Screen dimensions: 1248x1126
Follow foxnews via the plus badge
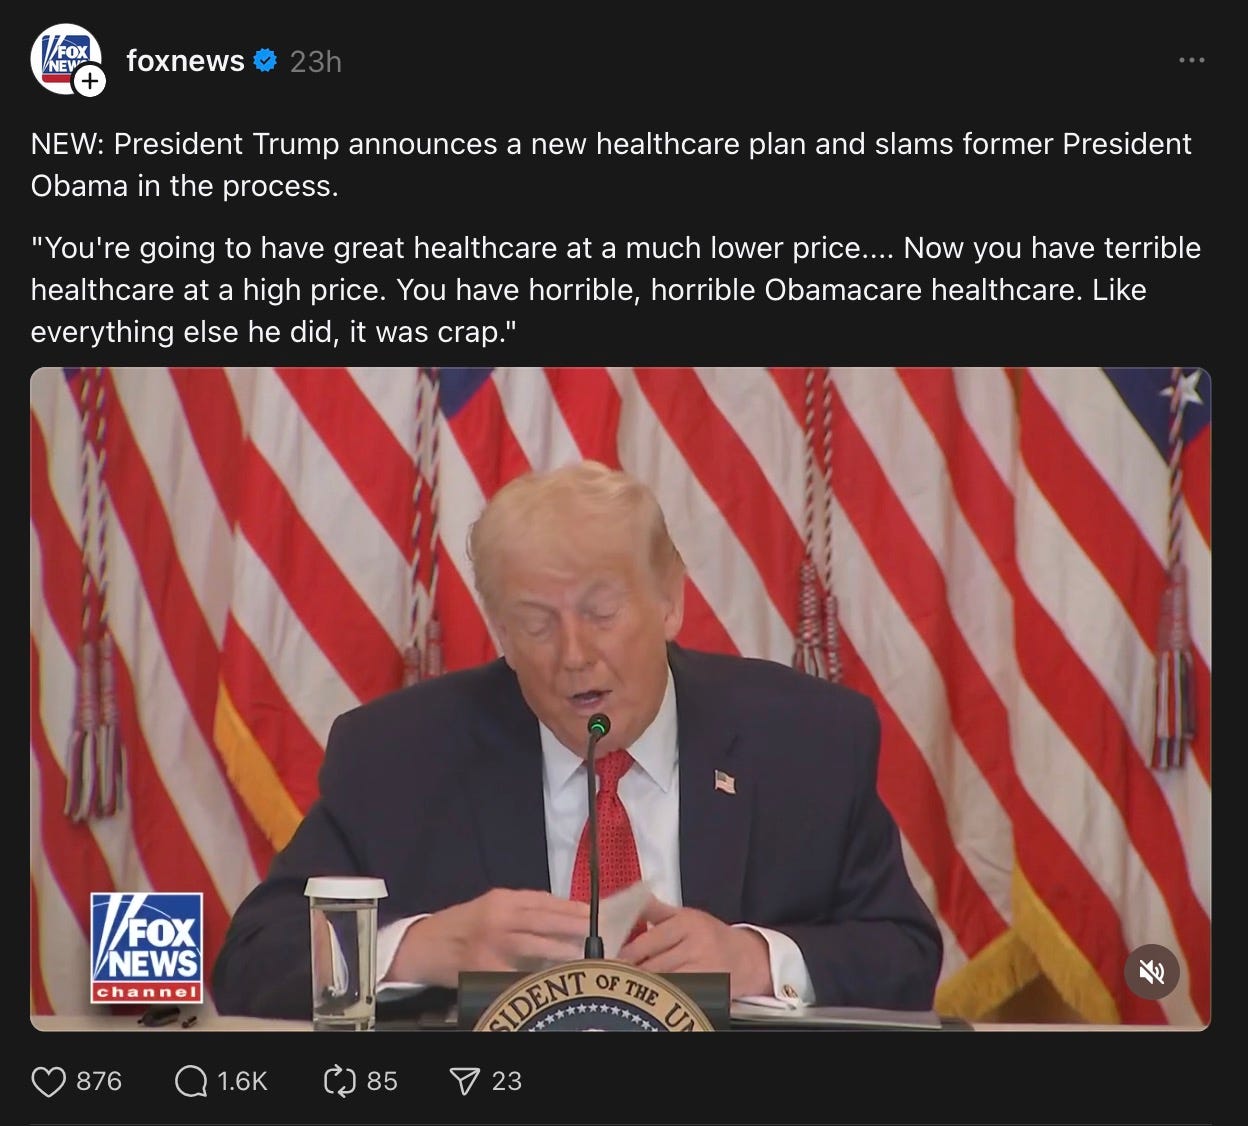pos(90,81)
